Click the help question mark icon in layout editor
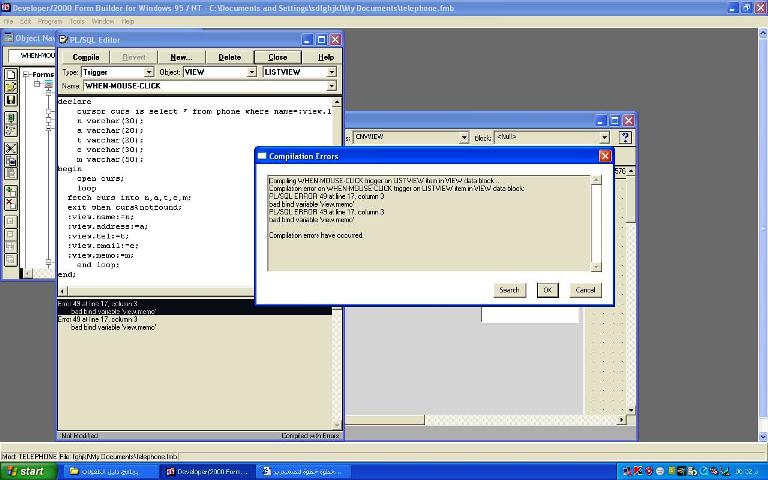768x480 pixels. (625, 137)
